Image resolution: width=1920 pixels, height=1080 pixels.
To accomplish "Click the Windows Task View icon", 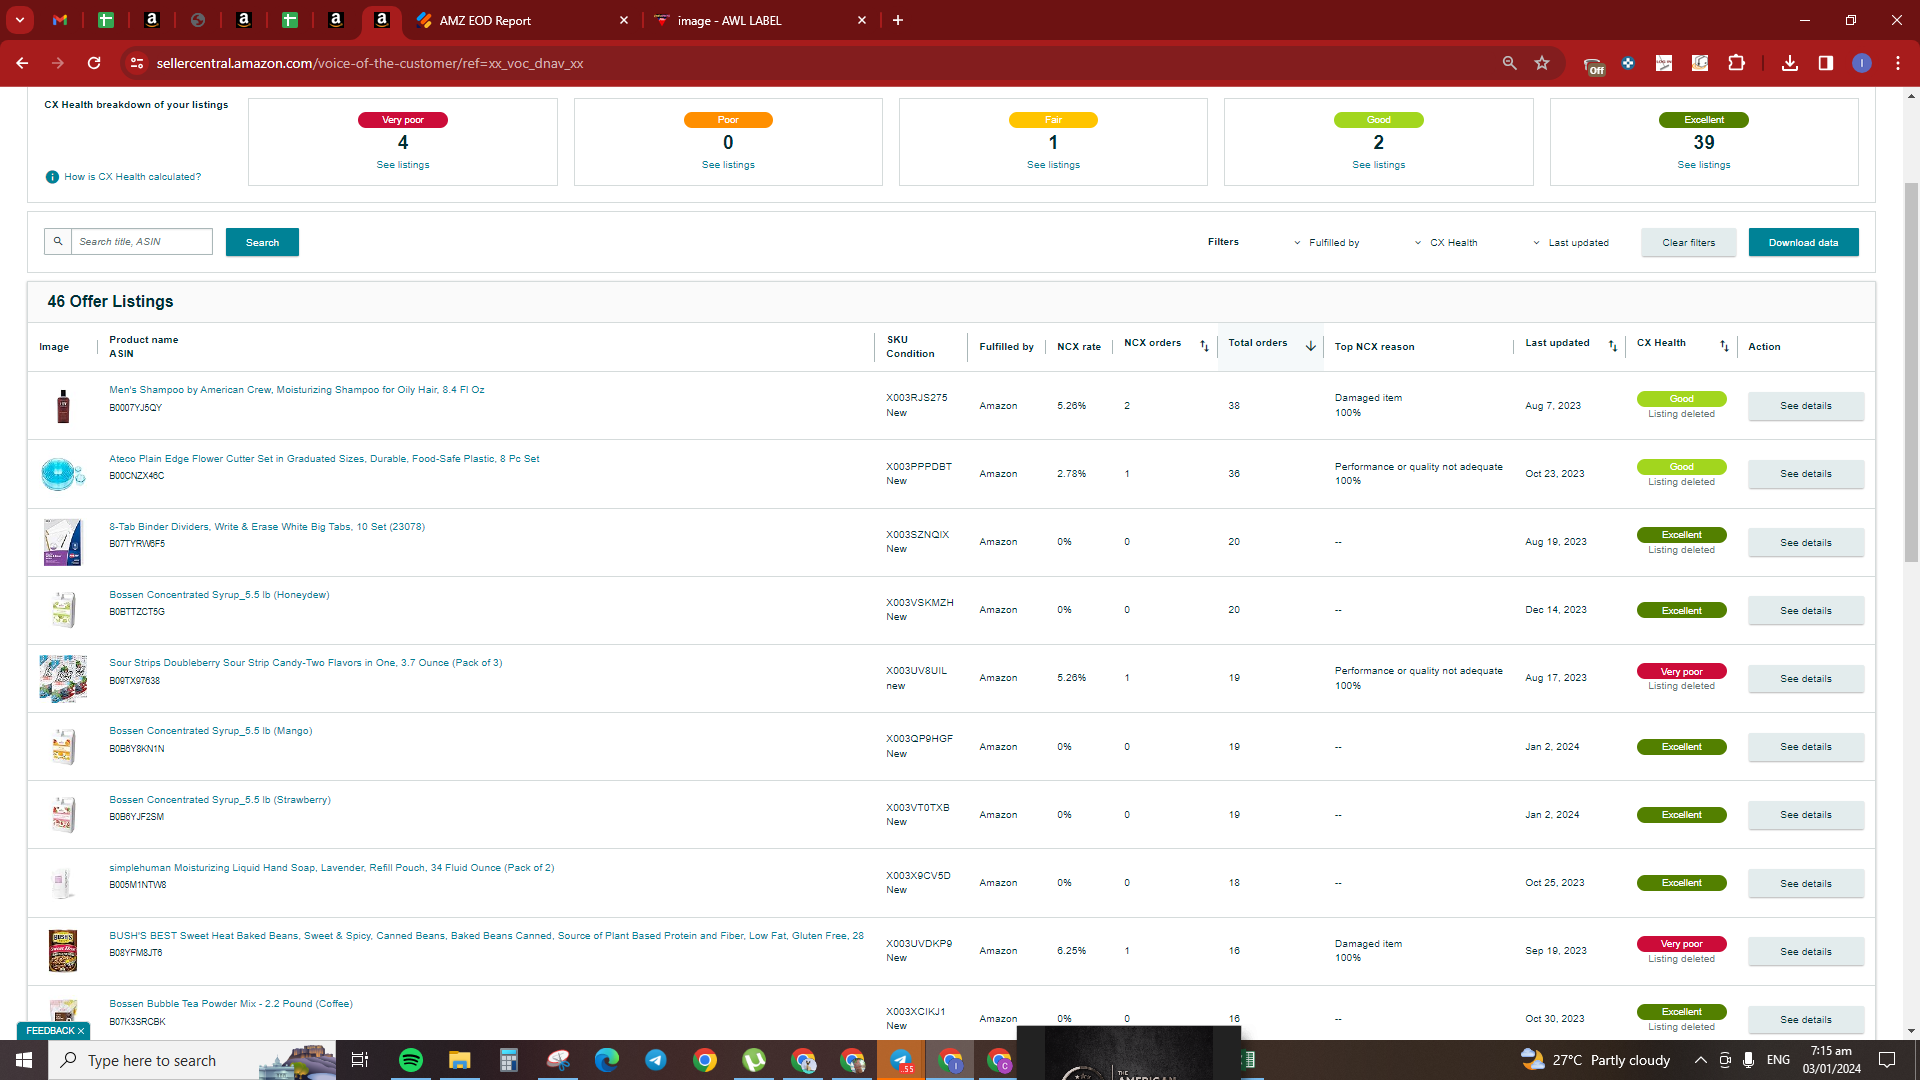I will (x=360, y=1060).
